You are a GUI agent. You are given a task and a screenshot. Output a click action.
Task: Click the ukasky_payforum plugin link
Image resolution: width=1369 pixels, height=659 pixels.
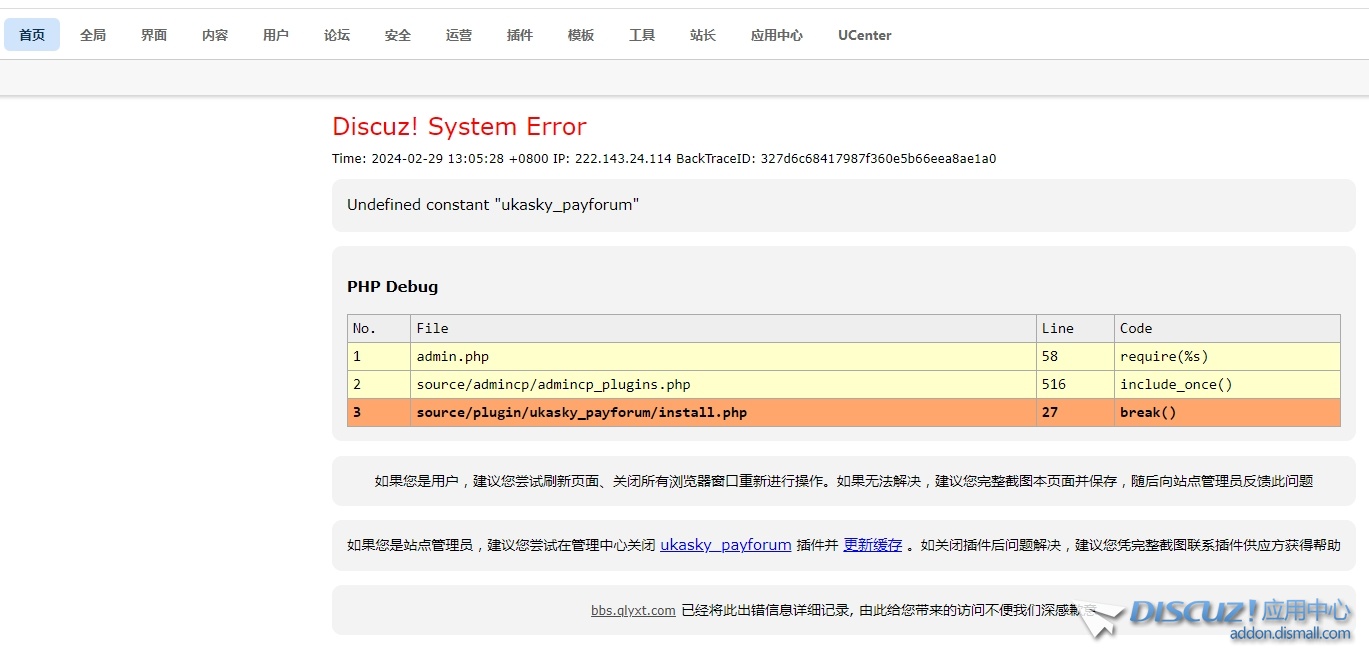click(x=726, y=545)
